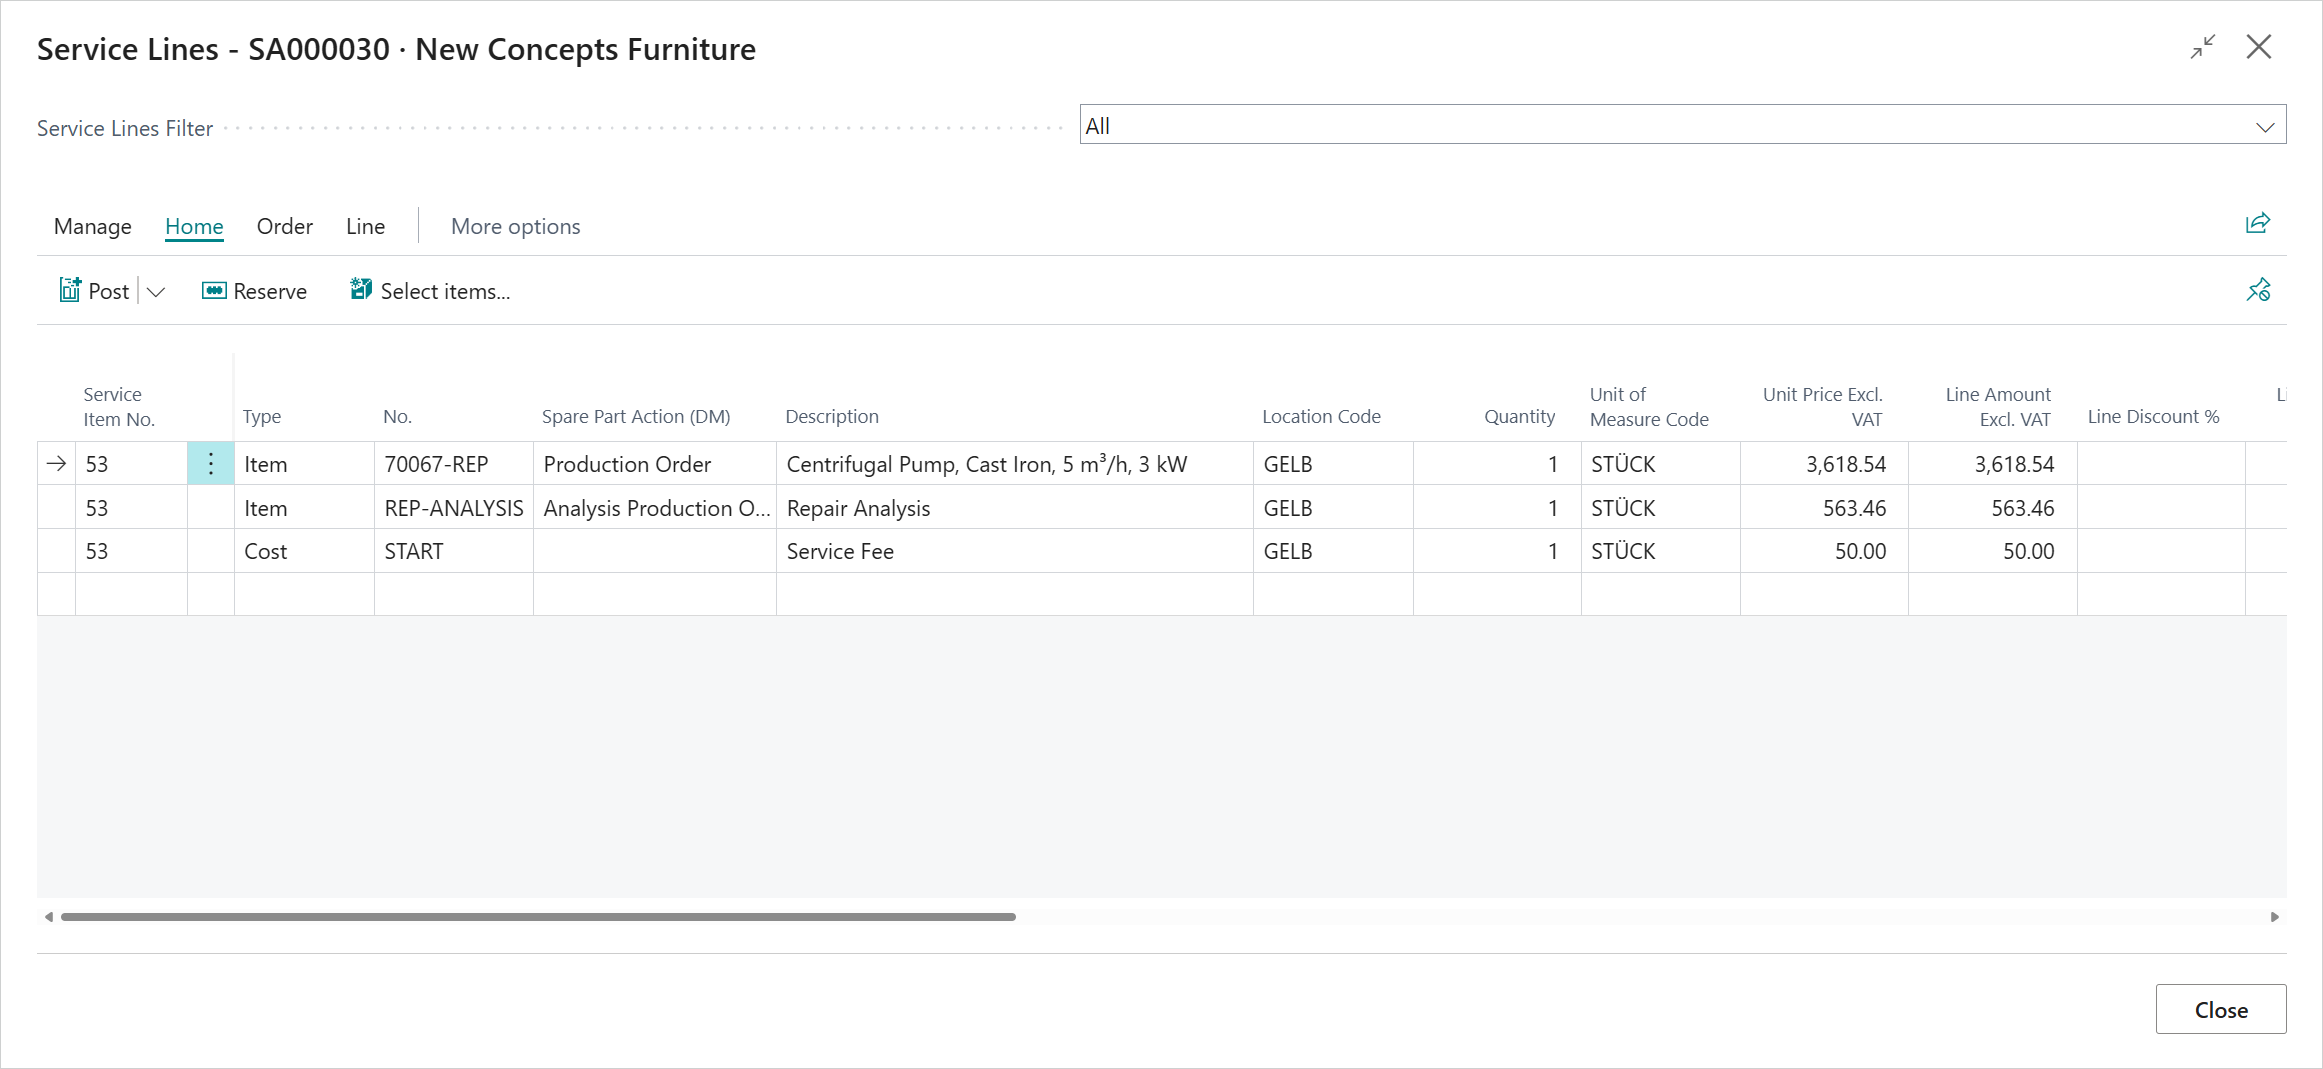Click the horizontal scrollbar thumb
2323x1069 pixels.
pyautogui.click(x=538, y=917)
